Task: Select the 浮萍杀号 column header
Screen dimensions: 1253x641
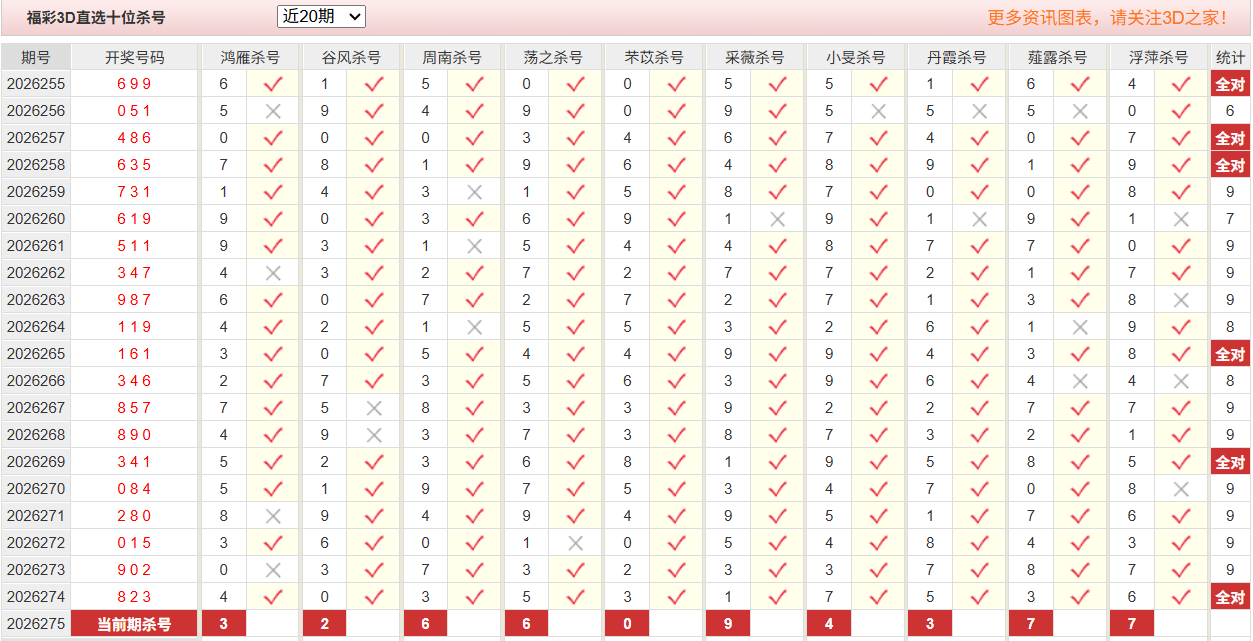Action: click(1159, 57)
